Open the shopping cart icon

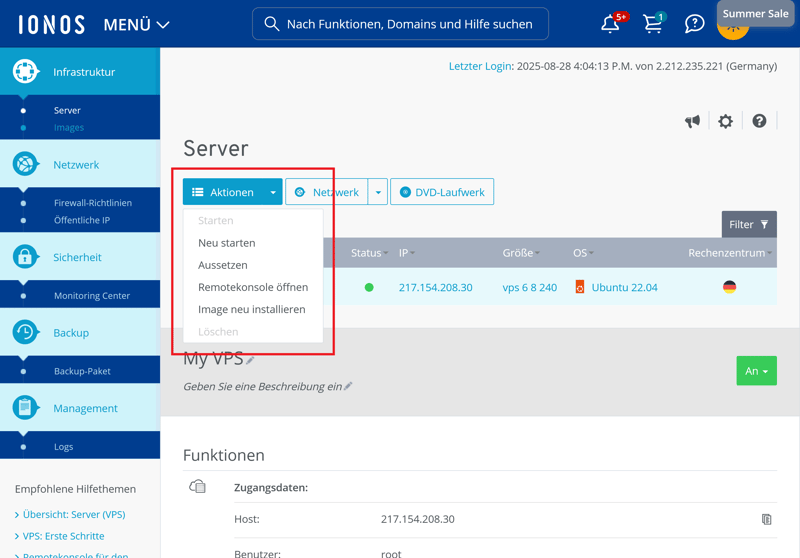point(653,24)
